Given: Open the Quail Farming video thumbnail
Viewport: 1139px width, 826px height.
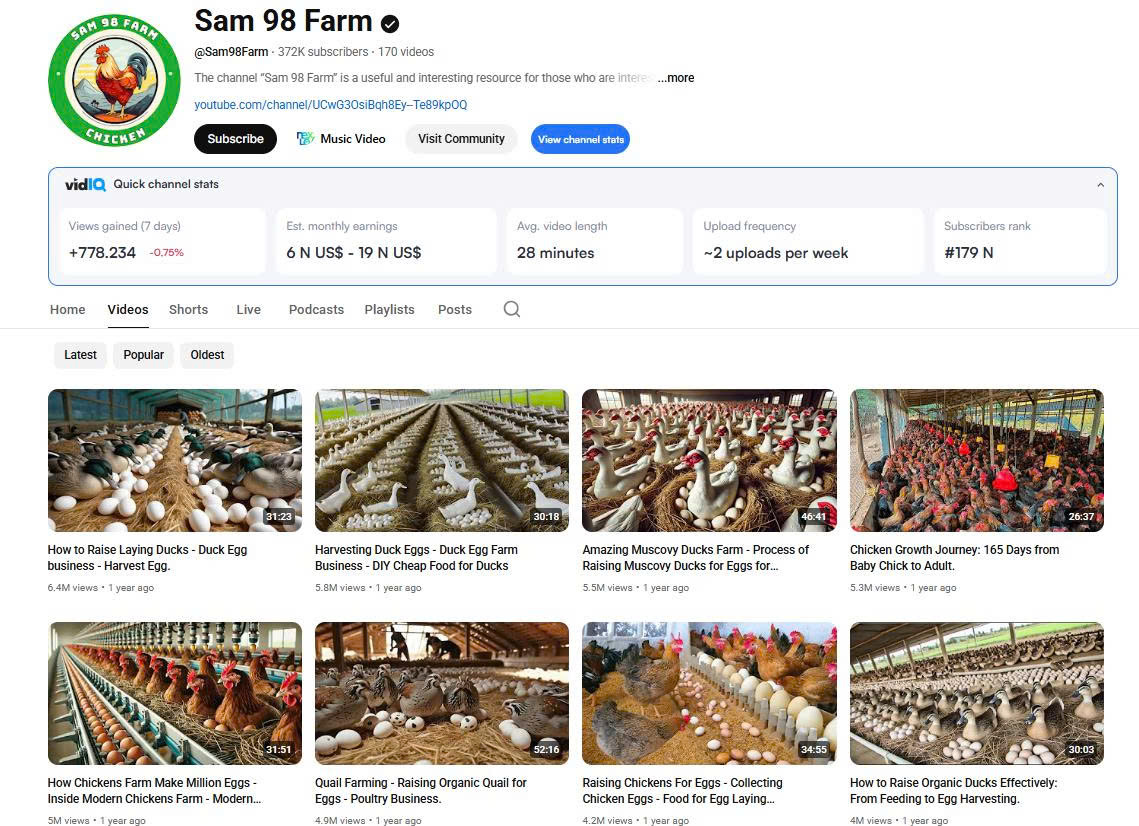Looking at the screenshot, I should pyautogui.click(x=441, y=693).
